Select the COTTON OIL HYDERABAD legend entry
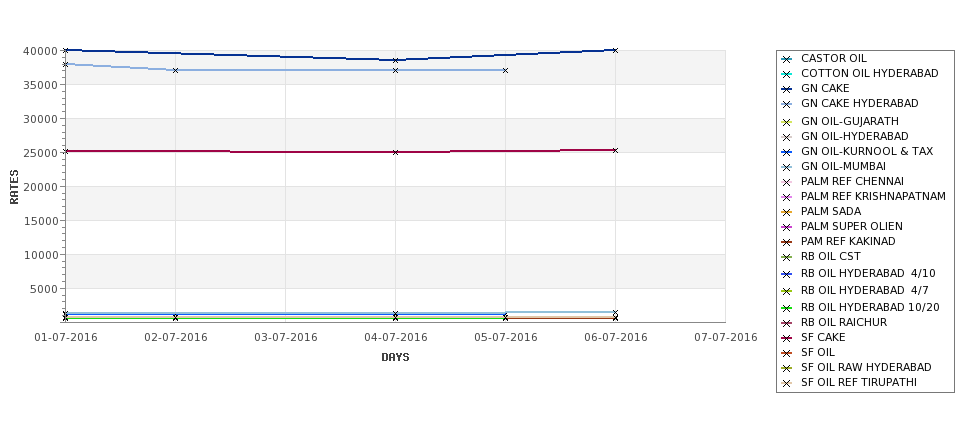 tap(869, 73)
